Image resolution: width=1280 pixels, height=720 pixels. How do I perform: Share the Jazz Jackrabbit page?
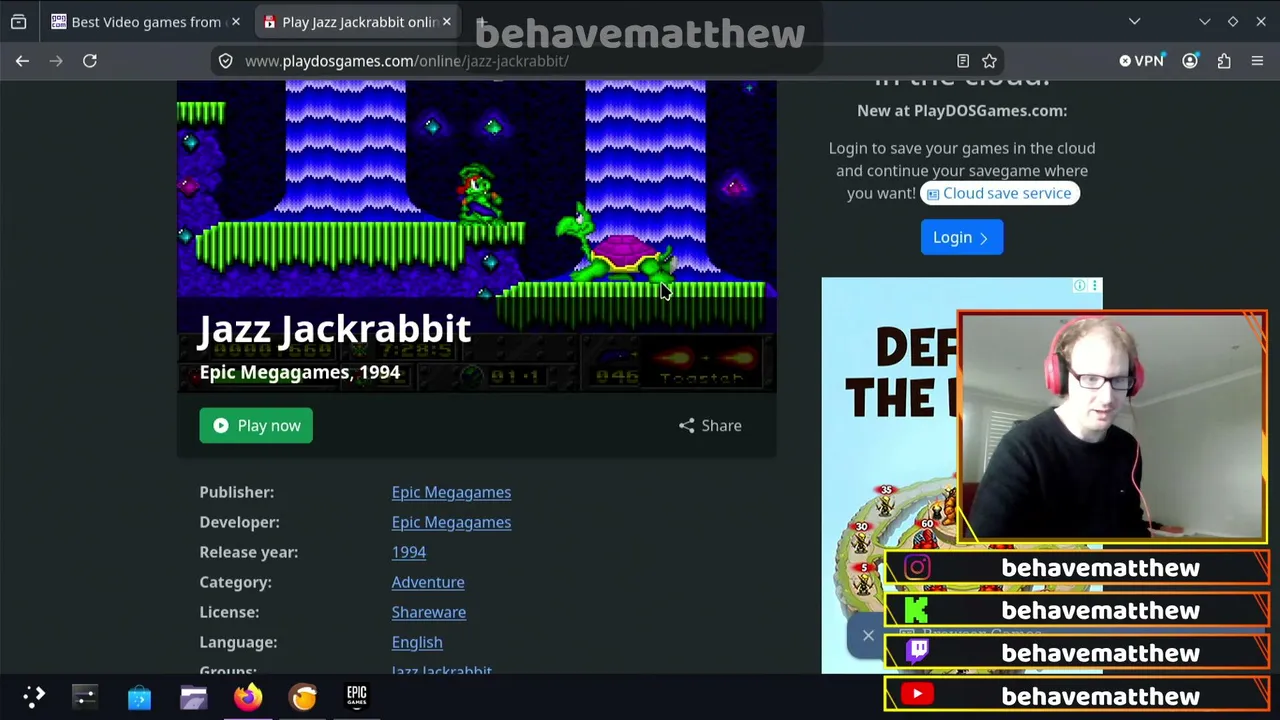[x=710, y=426]
